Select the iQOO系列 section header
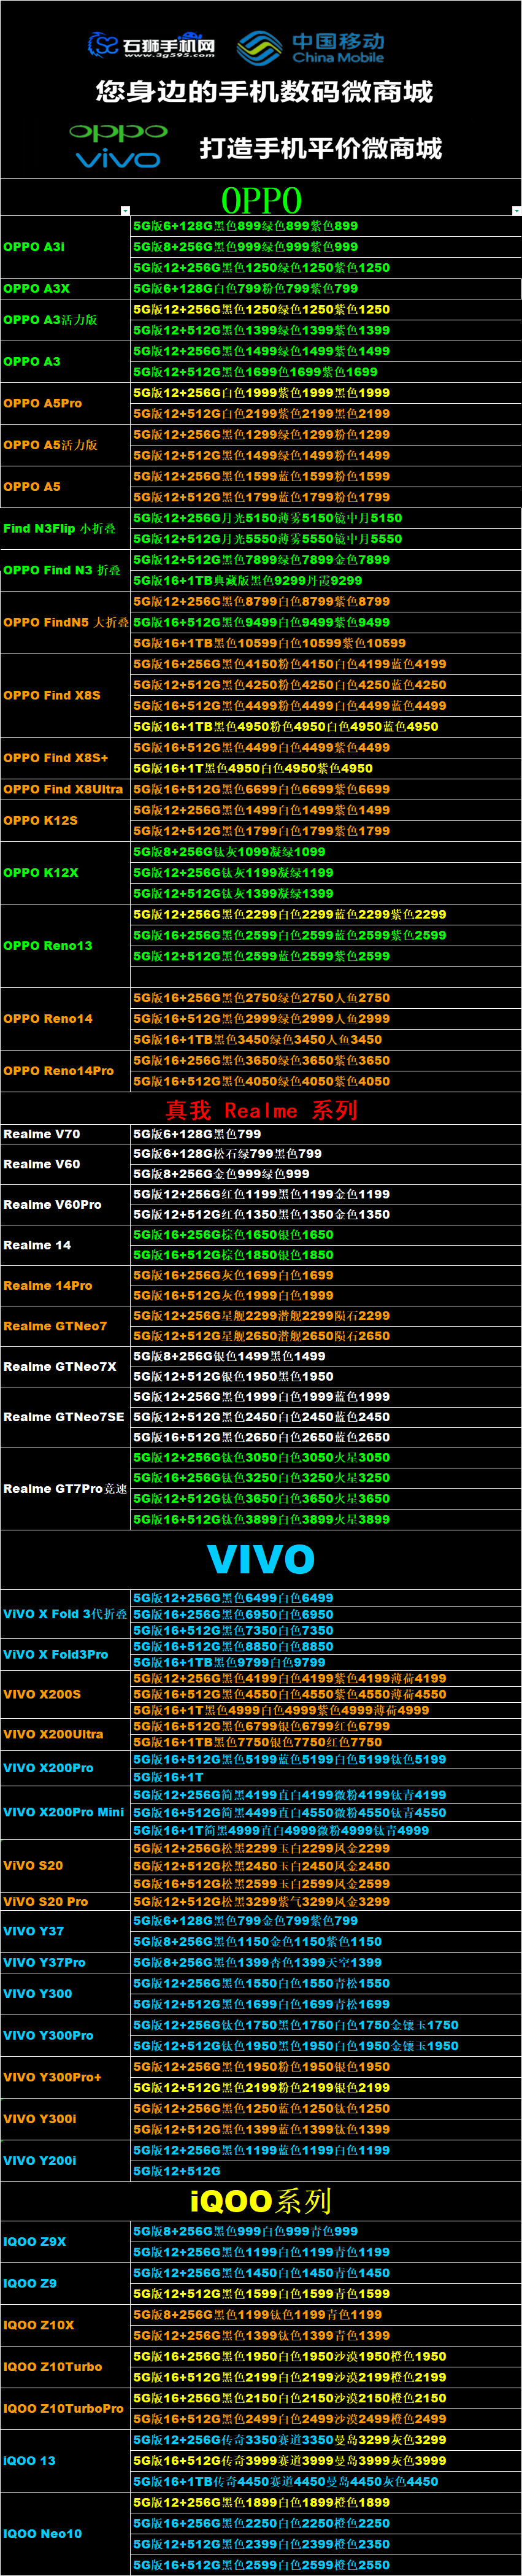This screenshot has width=522, height=2576. 261,2201
